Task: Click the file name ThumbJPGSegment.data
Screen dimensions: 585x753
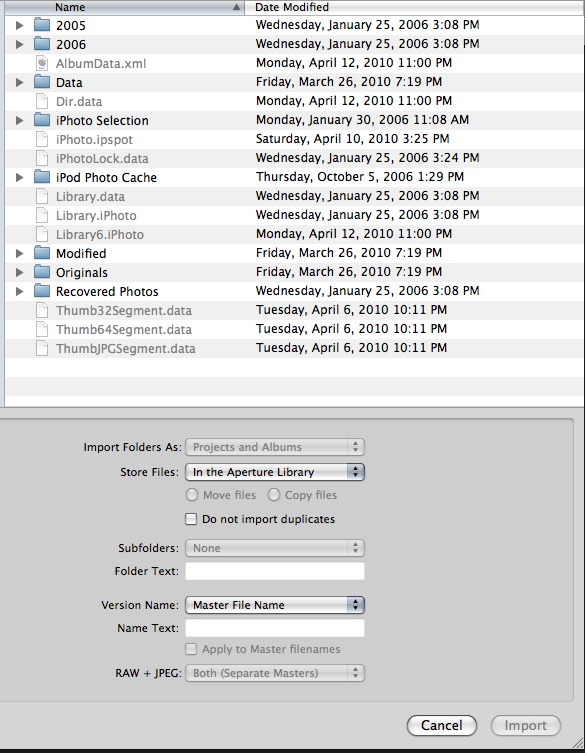Action: click(x=126, y=349)
